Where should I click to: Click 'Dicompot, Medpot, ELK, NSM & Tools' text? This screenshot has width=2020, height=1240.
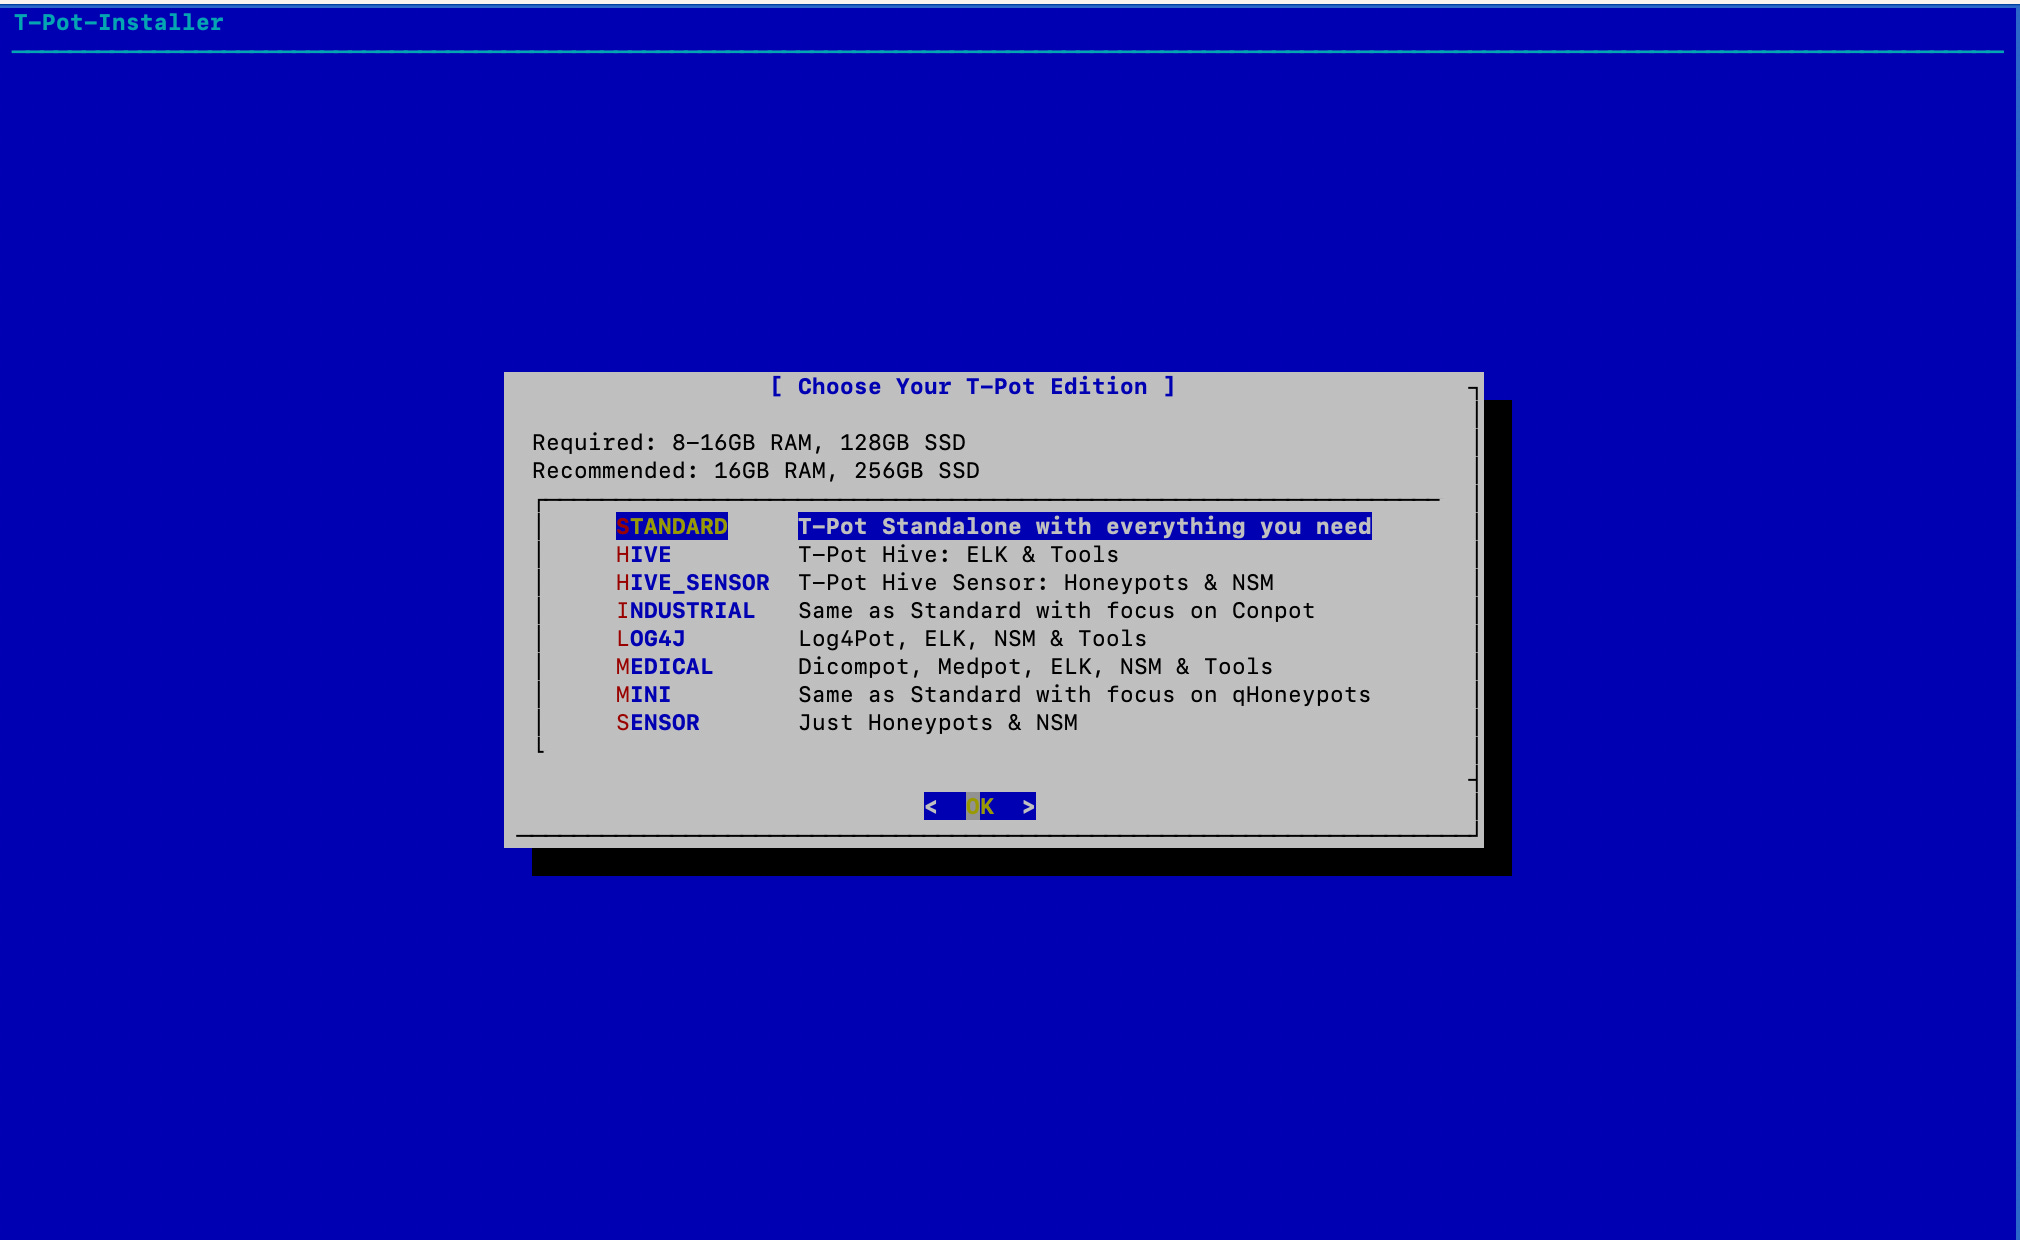pyautogui.click(x=1035, y=666)
